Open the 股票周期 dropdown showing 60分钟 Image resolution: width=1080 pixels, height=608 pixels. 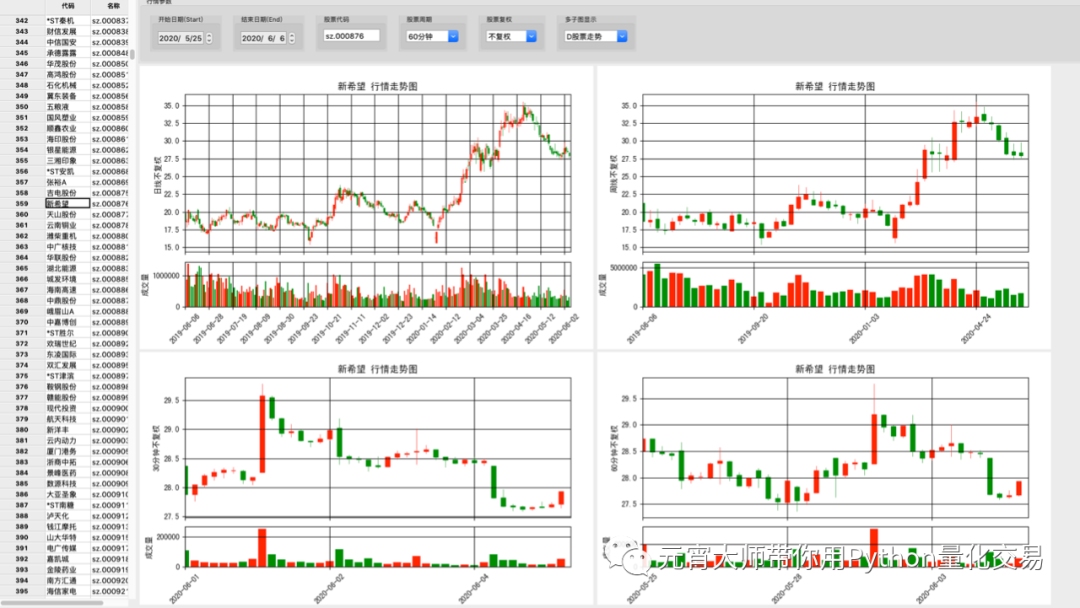[433, 36]
